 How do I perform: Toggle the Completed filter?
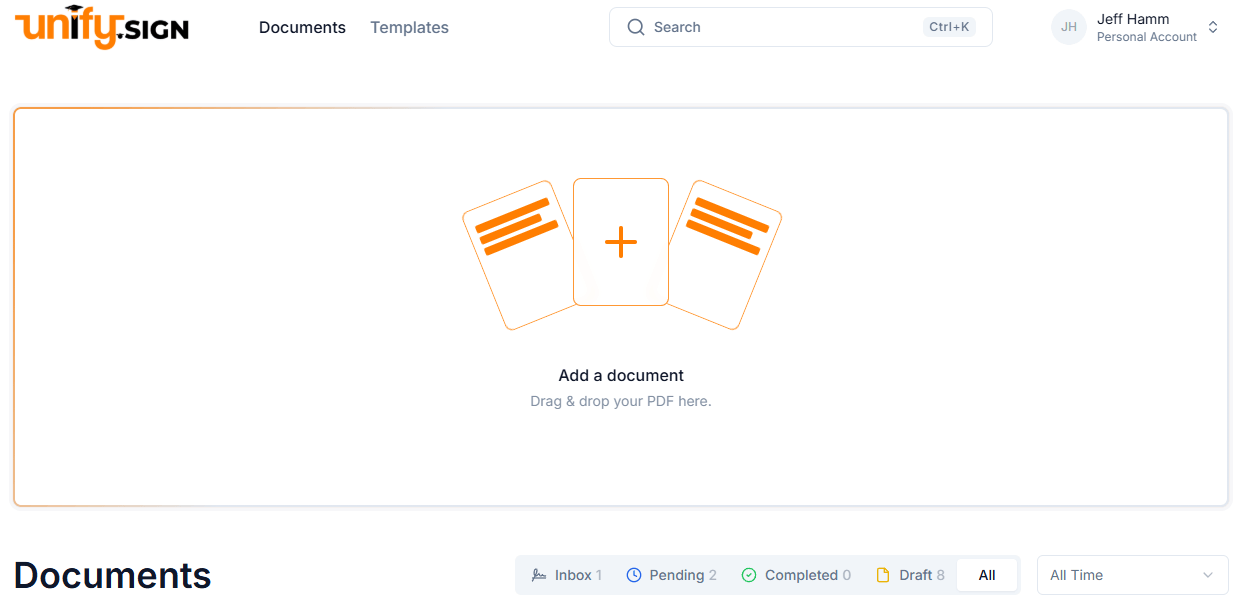[795, 574]
